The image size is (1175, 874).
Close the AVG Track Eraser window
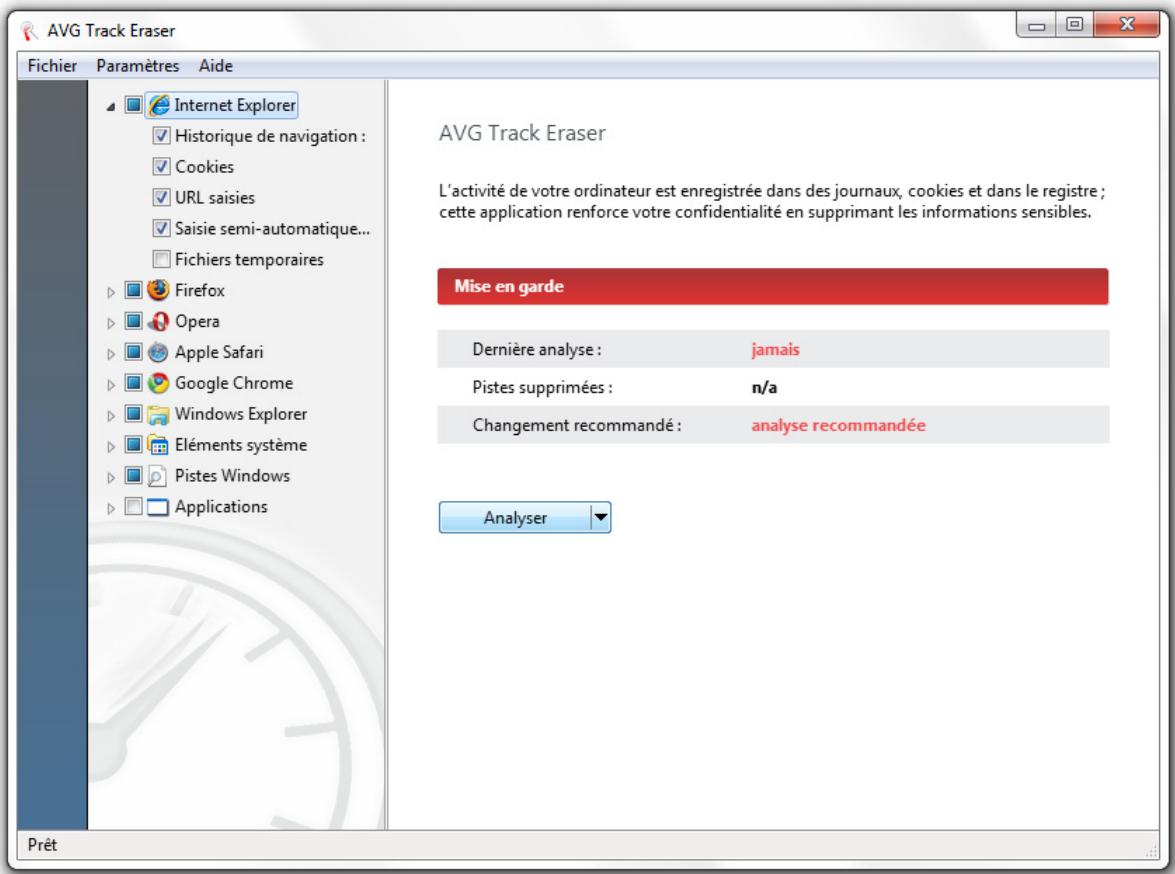1126,25
